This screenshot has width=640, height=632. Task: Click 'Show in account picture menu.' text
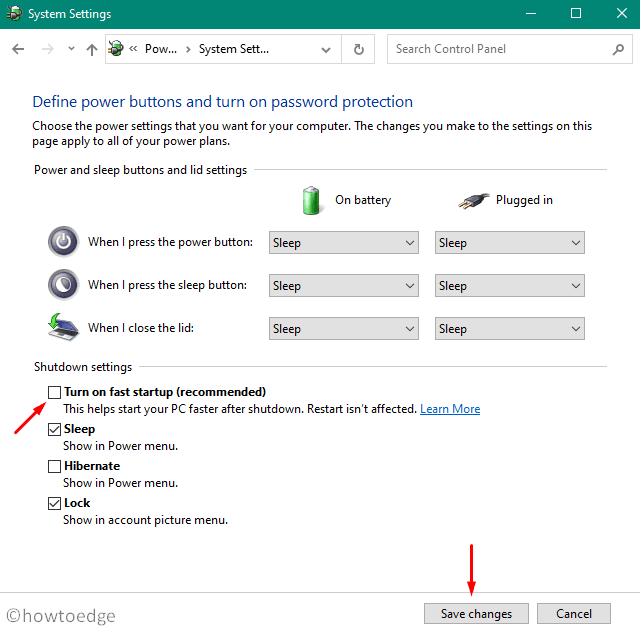click(145, 520)
